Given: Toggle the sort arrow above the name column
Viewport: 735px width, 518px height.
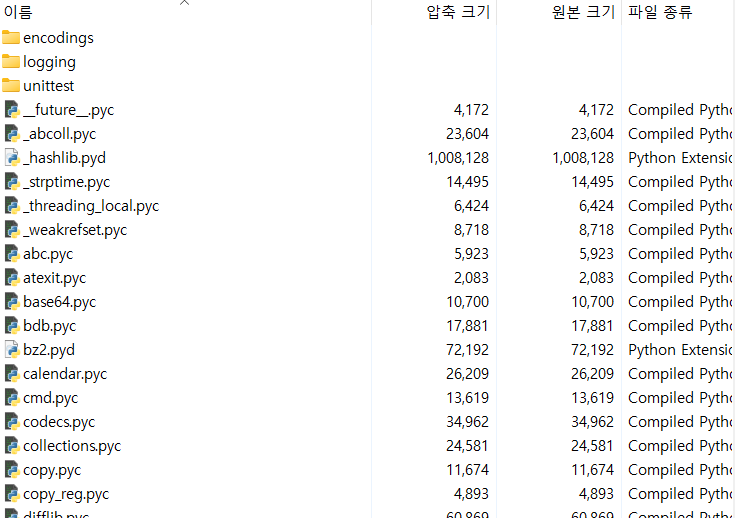Looking at the screenshot, I should [184, 3].
